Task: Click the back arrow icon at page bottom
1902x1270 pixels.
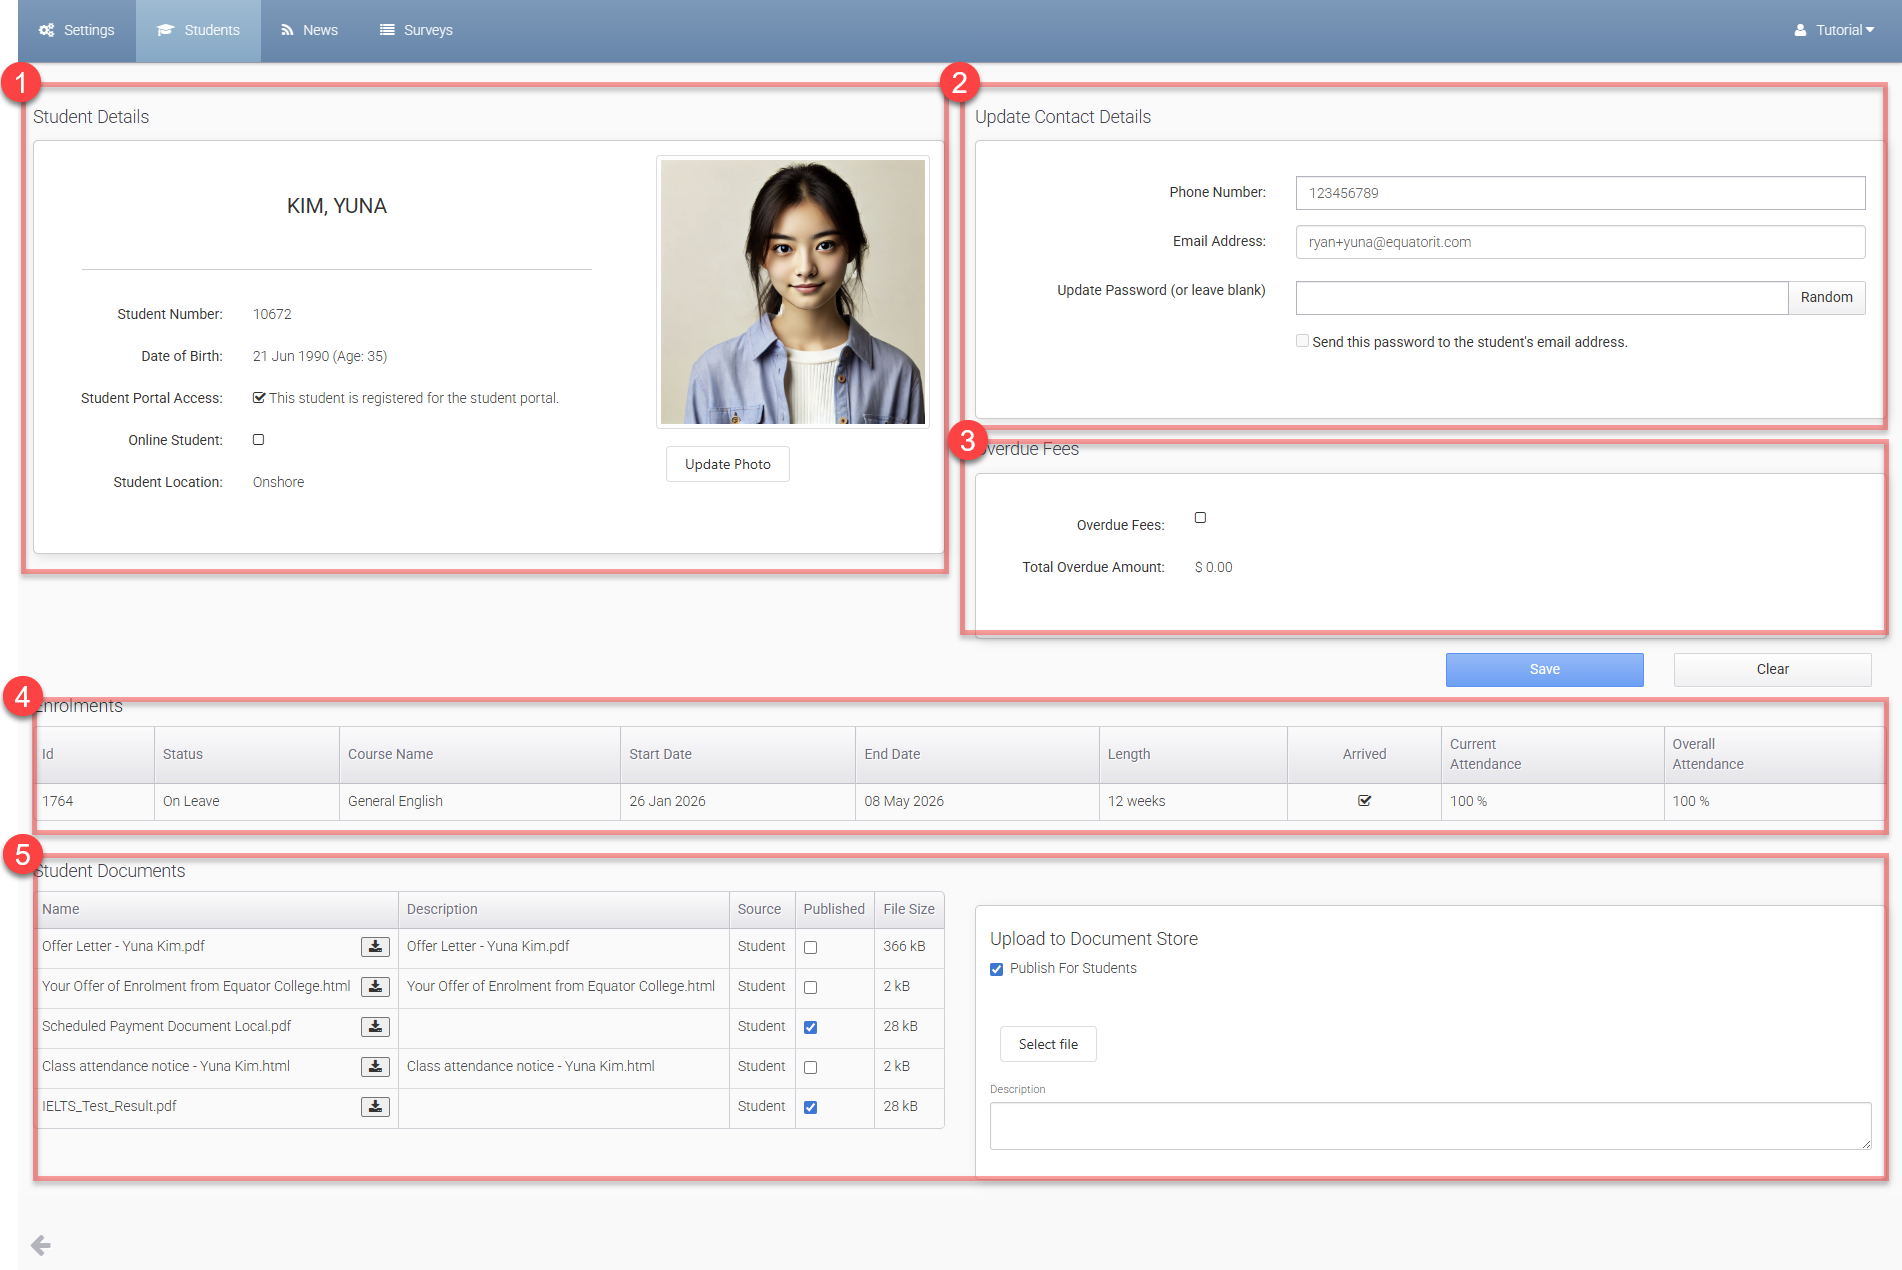Action: coord(41,1245)
